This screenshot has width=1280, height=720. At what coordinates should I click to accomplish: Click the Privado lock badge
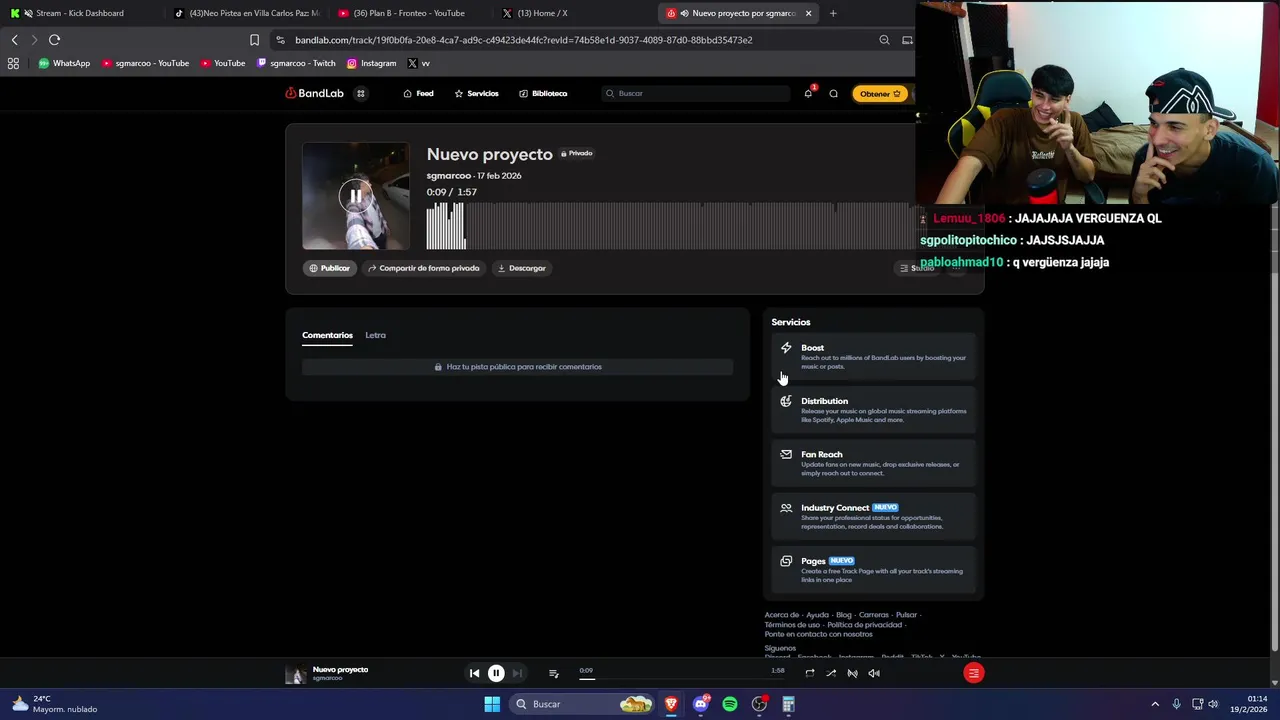point(576,153)
